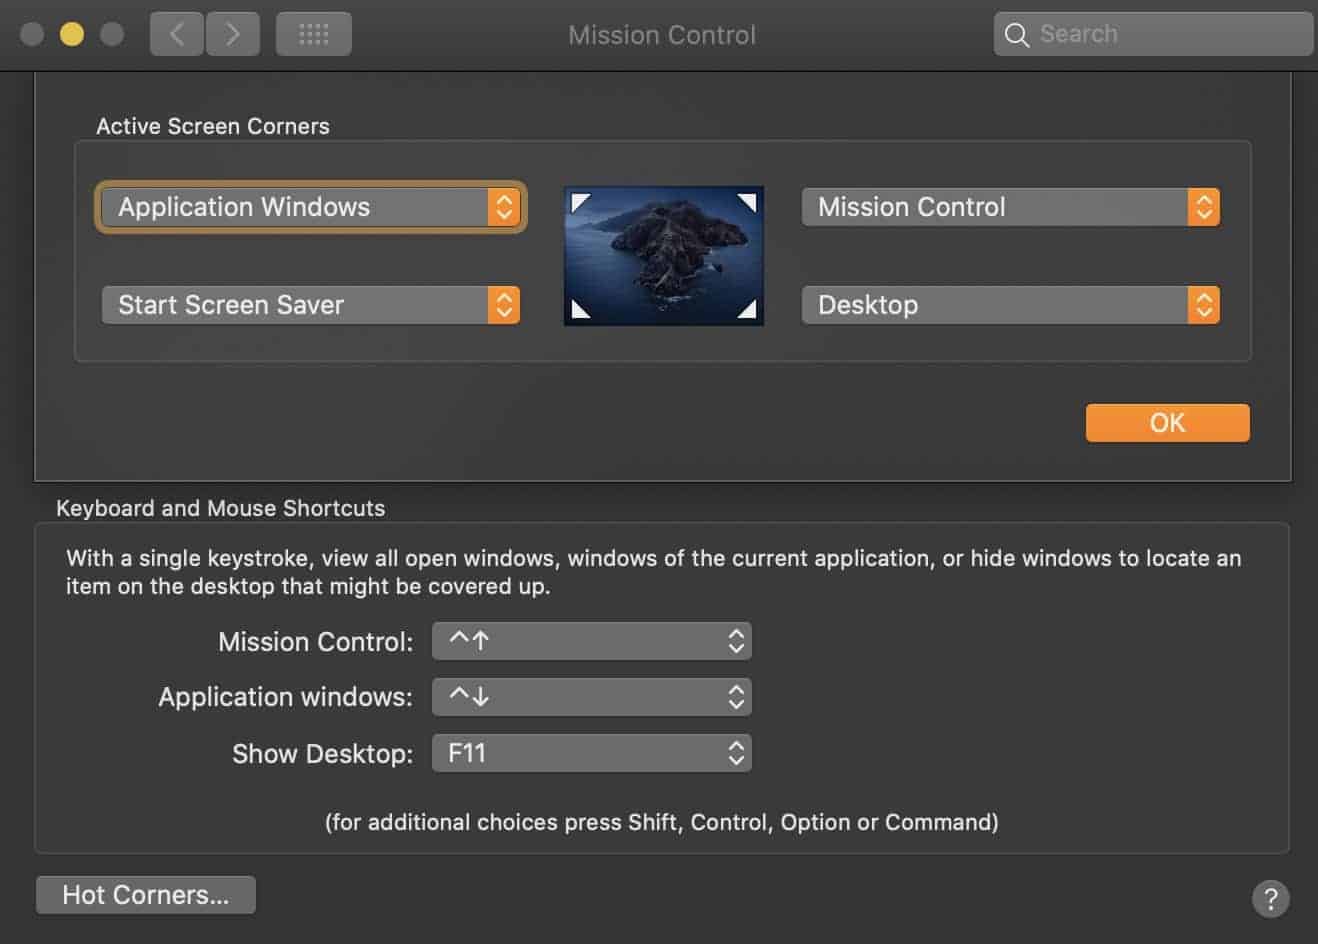Click the forward navigation arrow
This screenshot has width=1318, height=944.
pyautogui.click(x=233, y=35)
